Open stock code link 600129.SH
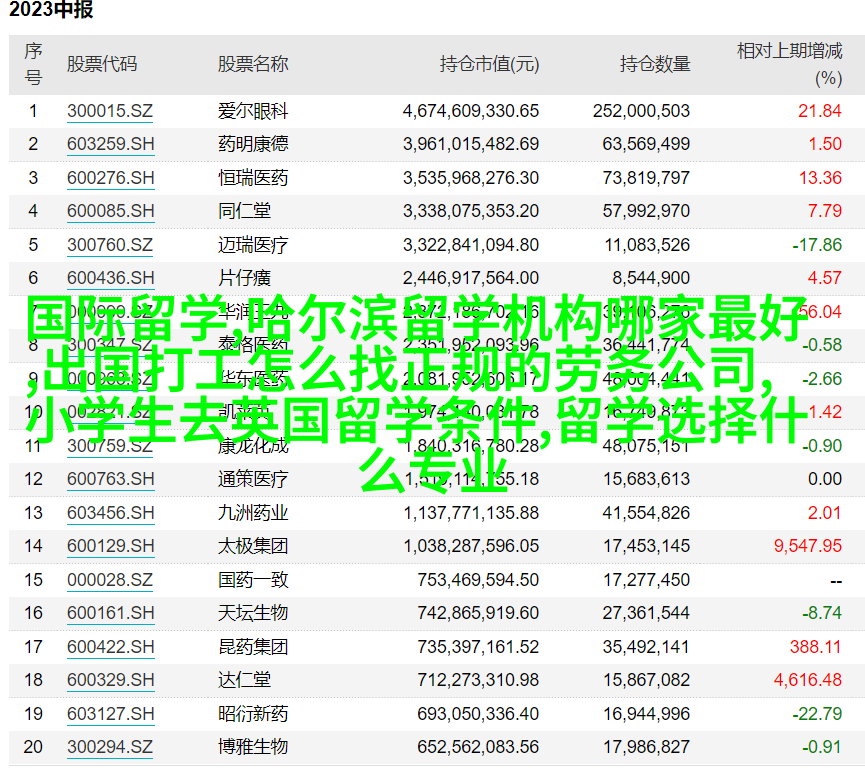The width and height of the screenshot is (865, 776). (x=110, y=546)
